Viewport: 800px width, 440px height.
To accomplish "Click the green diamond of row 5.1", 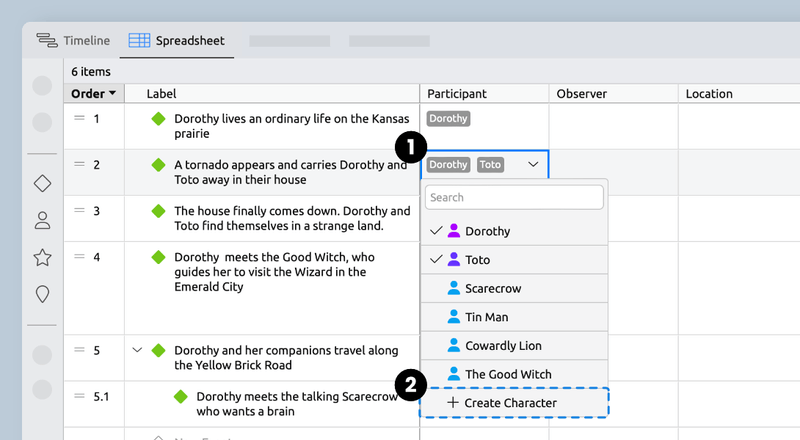I will pos(181,397).
